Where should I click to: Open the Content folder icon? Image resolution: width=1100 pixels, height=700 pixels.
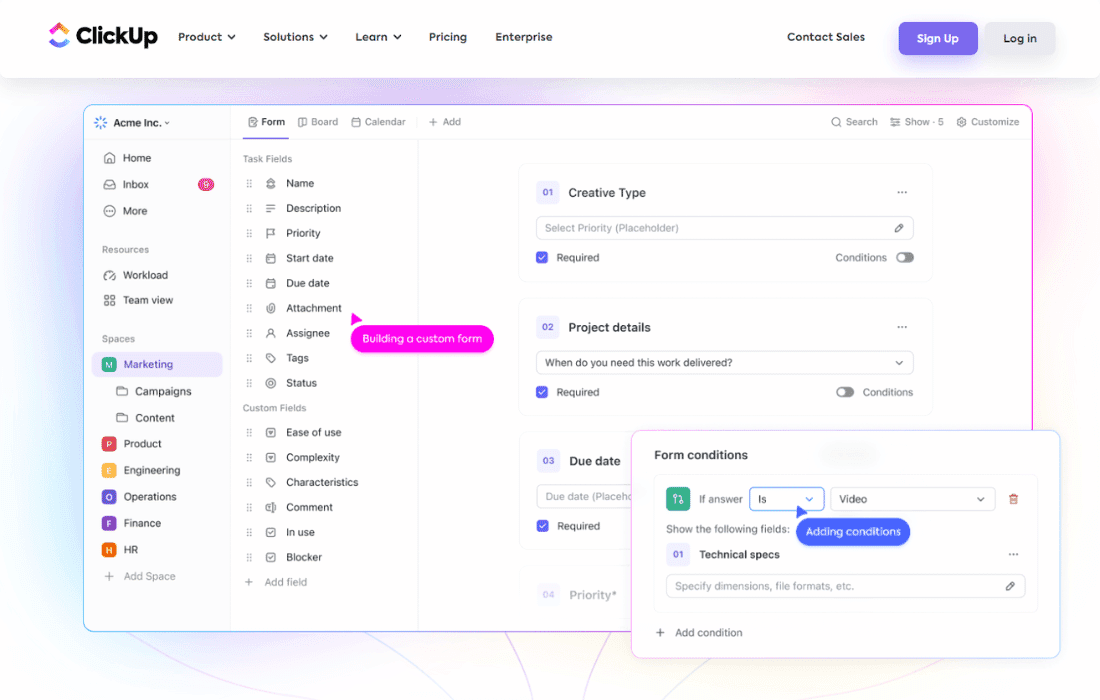(122, 417)
